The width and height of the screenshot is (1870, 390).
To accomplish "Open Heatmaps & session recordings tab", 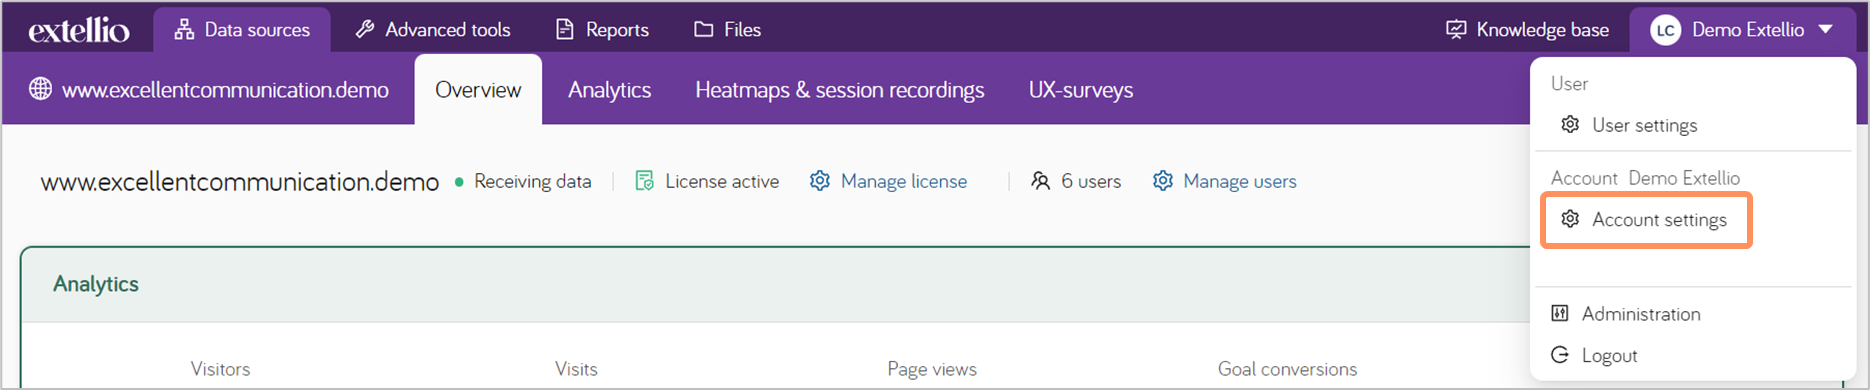I will [x=840, y=90].
